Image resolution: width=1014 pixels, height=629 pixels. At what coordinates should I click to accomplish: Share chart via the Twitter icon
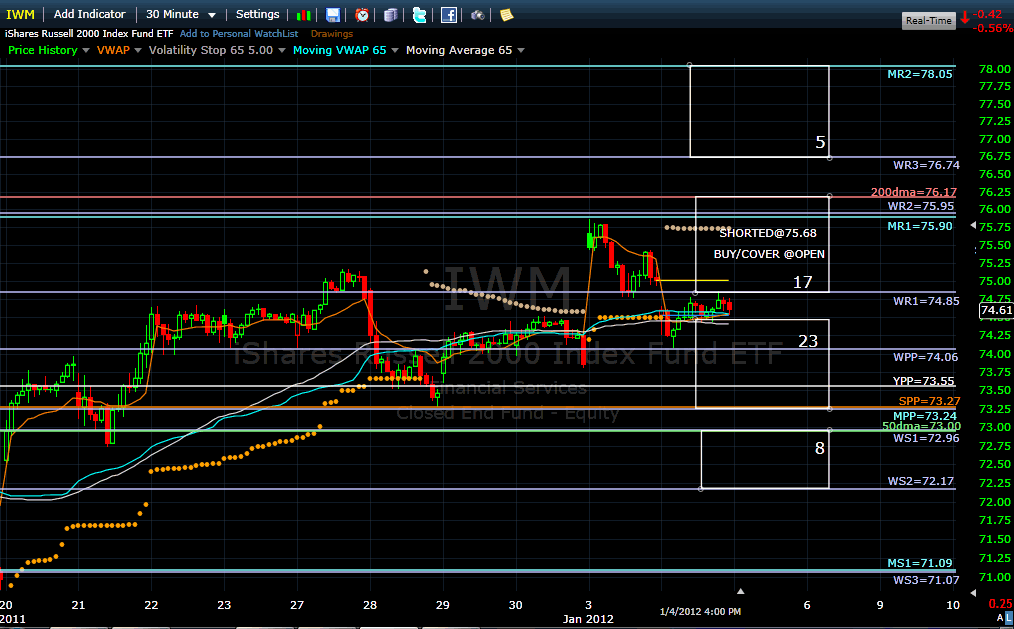420,15
